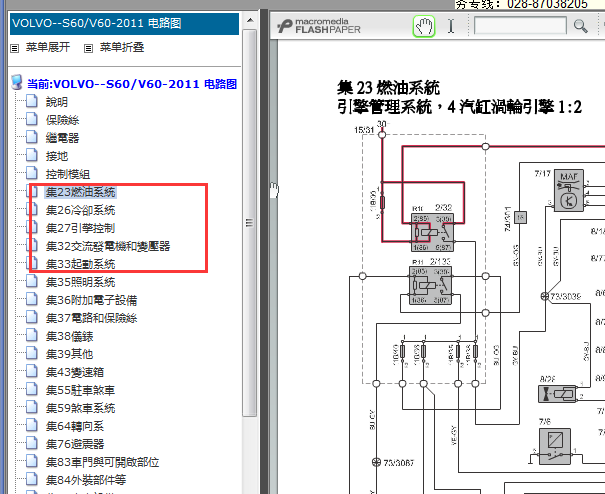Image resolution: width=605 pixels, height=494 pixels.
Task: Collapse all menus via 菜单折叠
Action: point(122,47)
